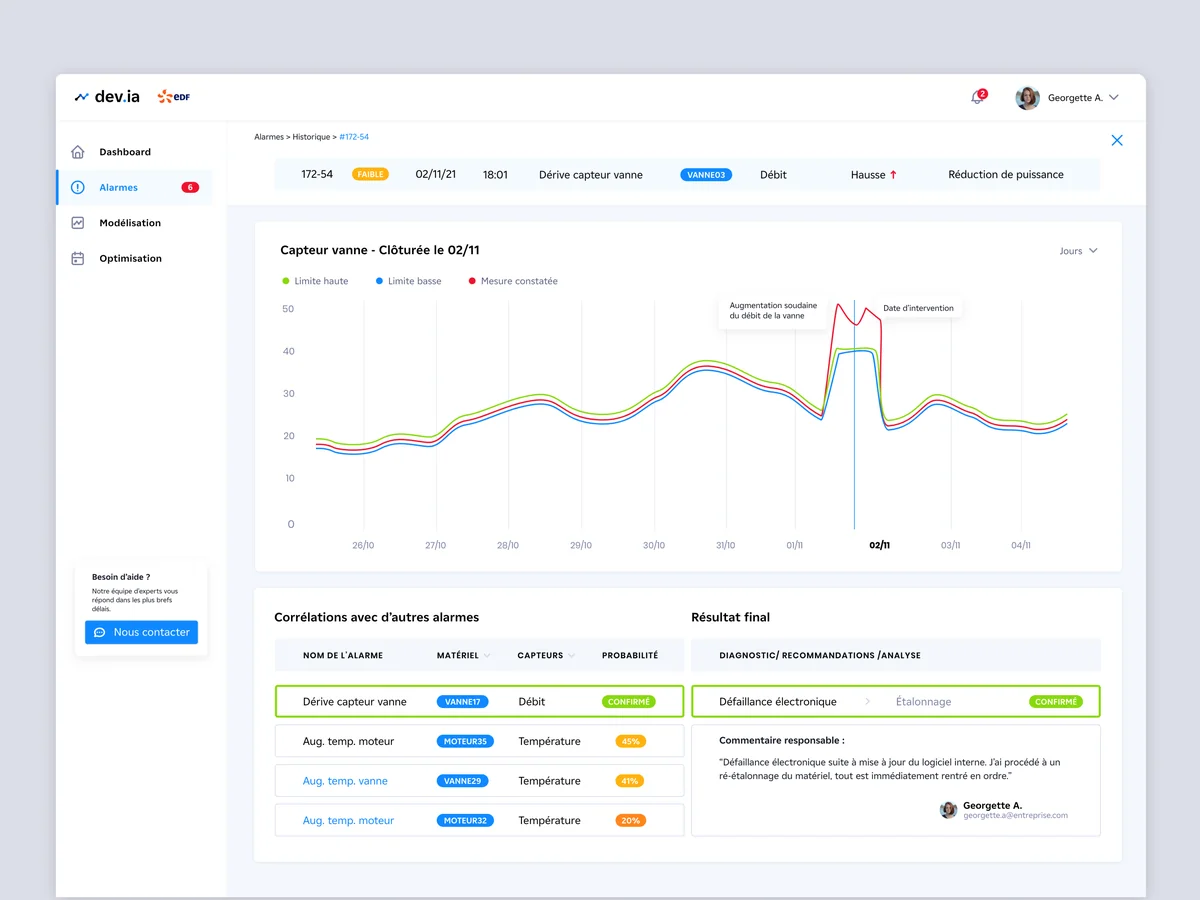This screenshot has width=1200, height=900.
Task: Click the 41% probability badge
Action: 630,781
